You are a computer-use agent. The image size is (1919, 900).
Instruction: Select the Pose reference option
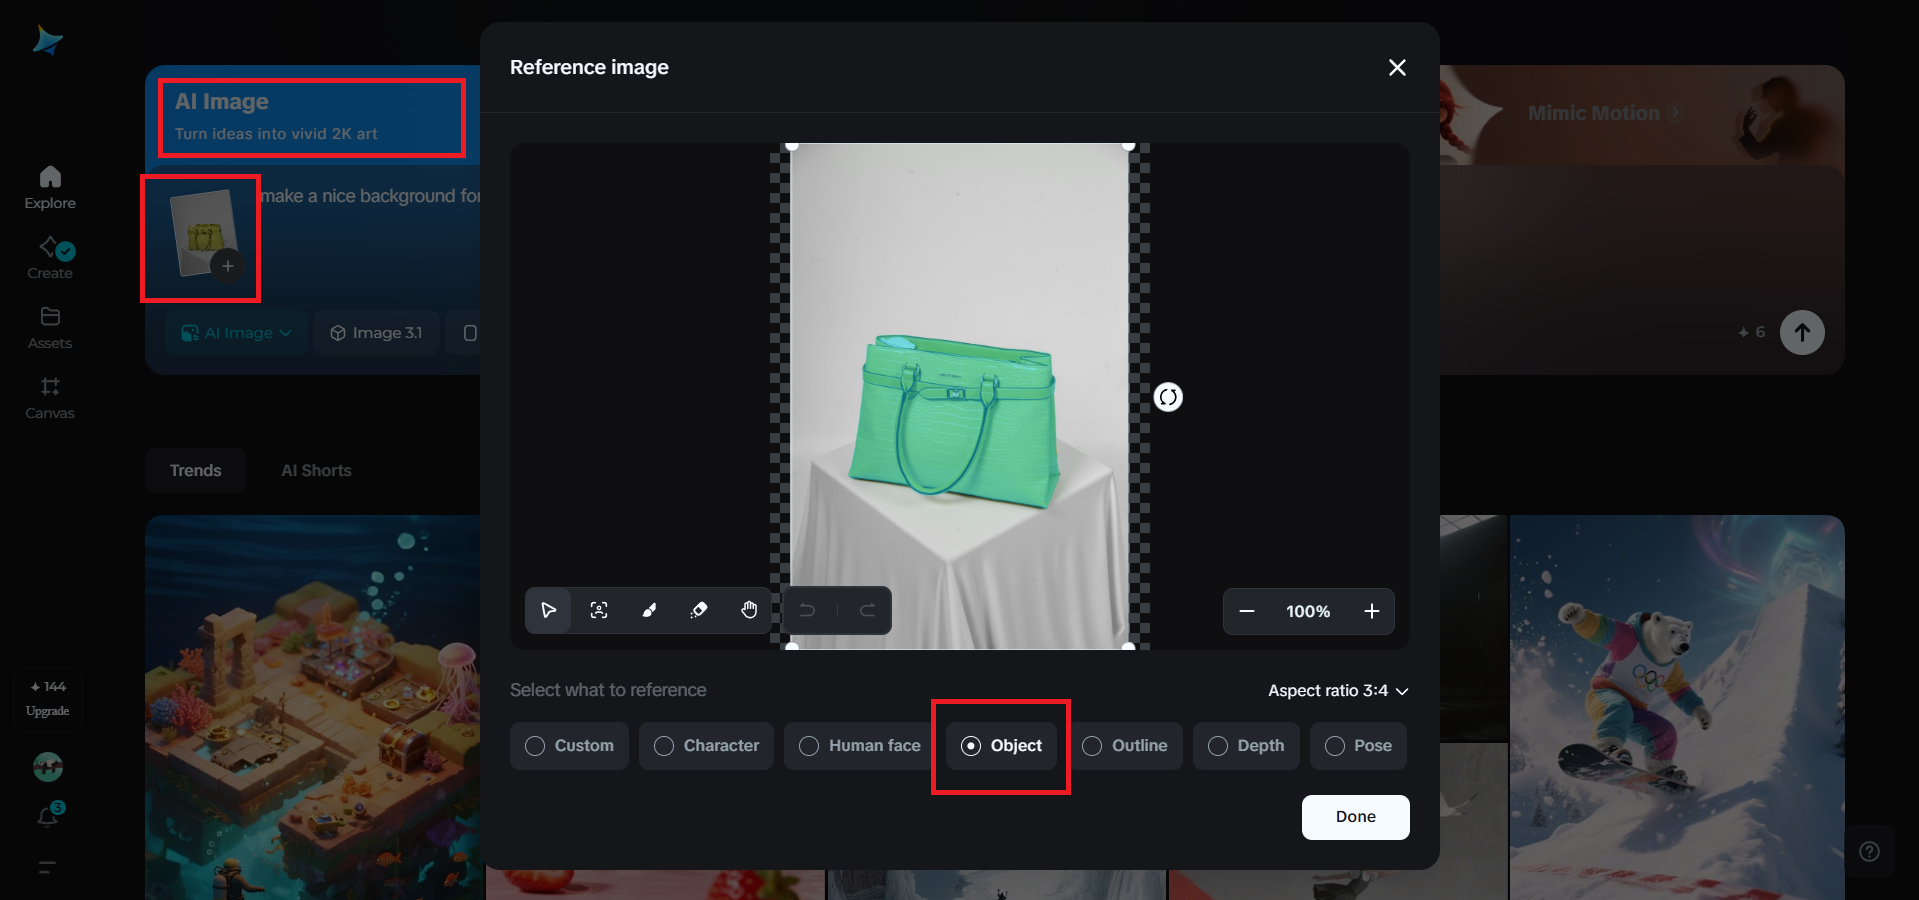pyautogui.click(x=1358, y=746)
